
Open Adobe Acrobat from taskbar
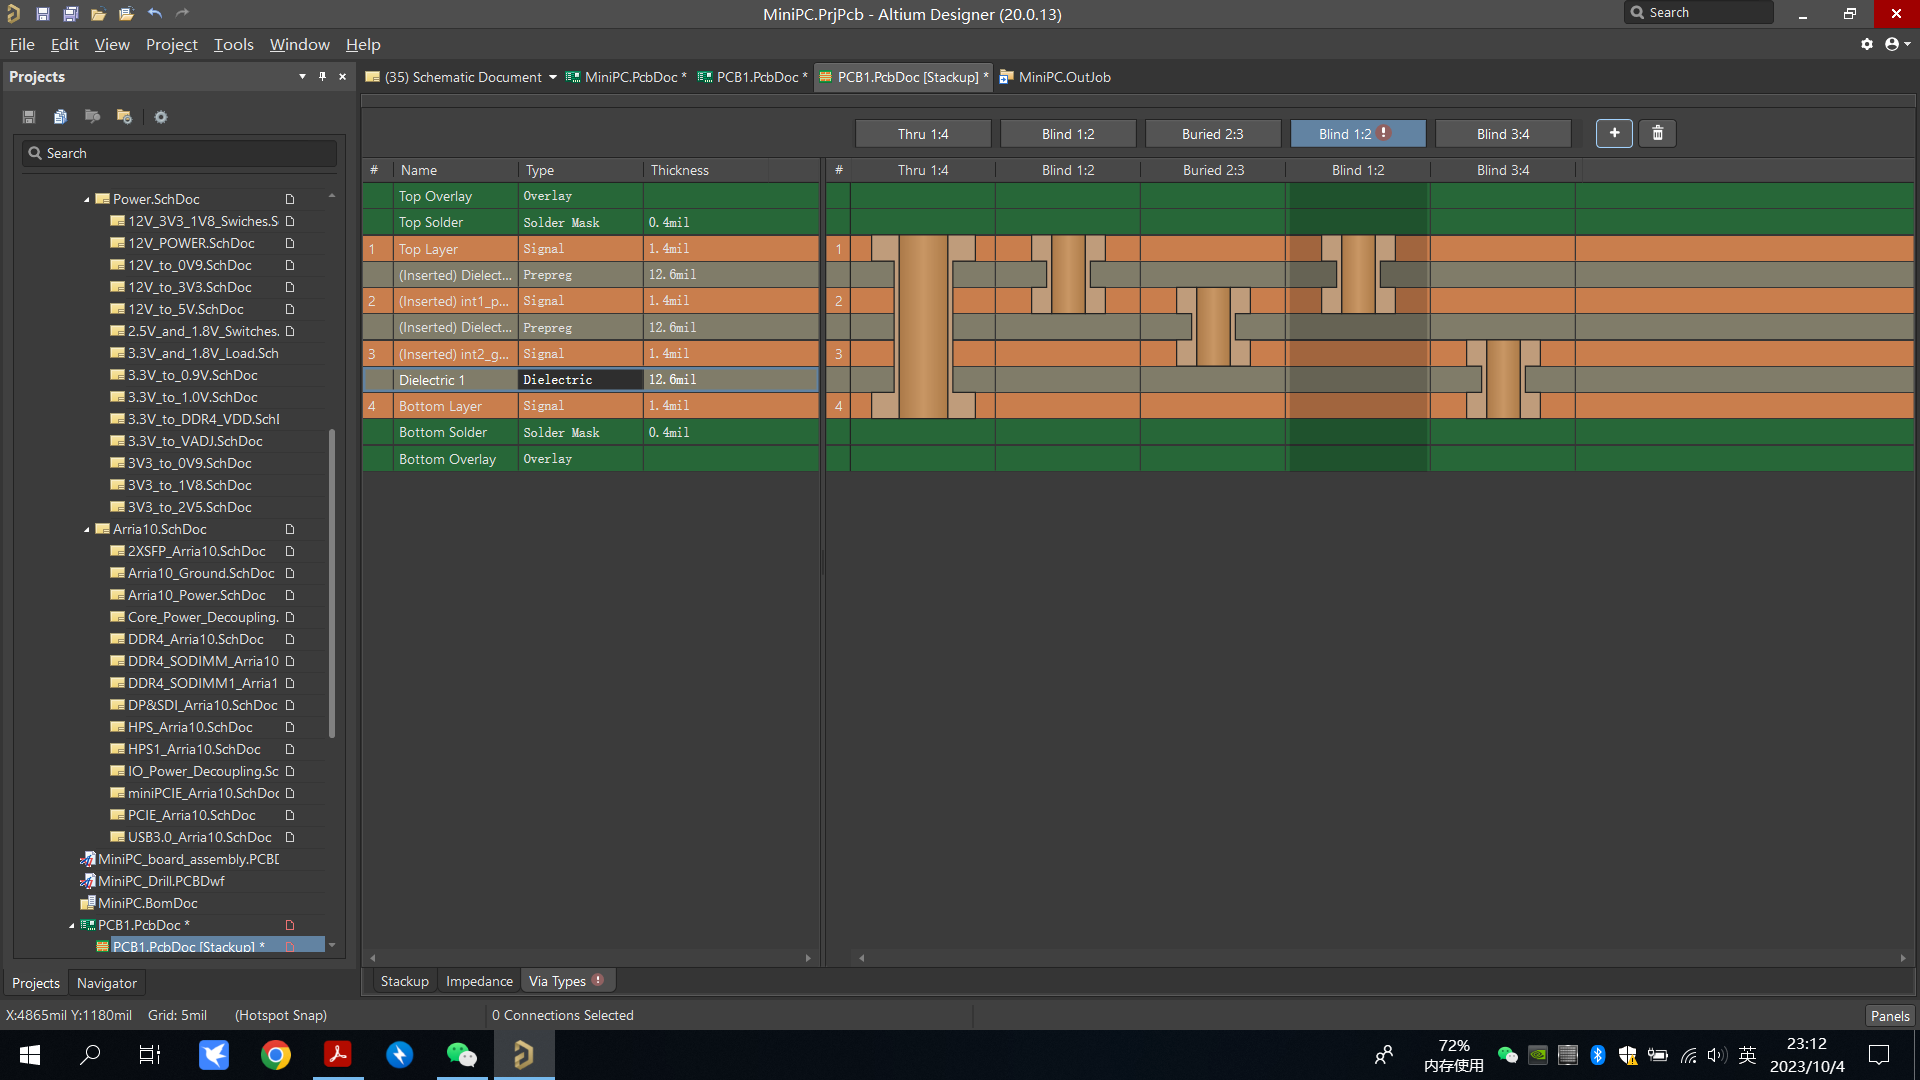[338, 1055]
